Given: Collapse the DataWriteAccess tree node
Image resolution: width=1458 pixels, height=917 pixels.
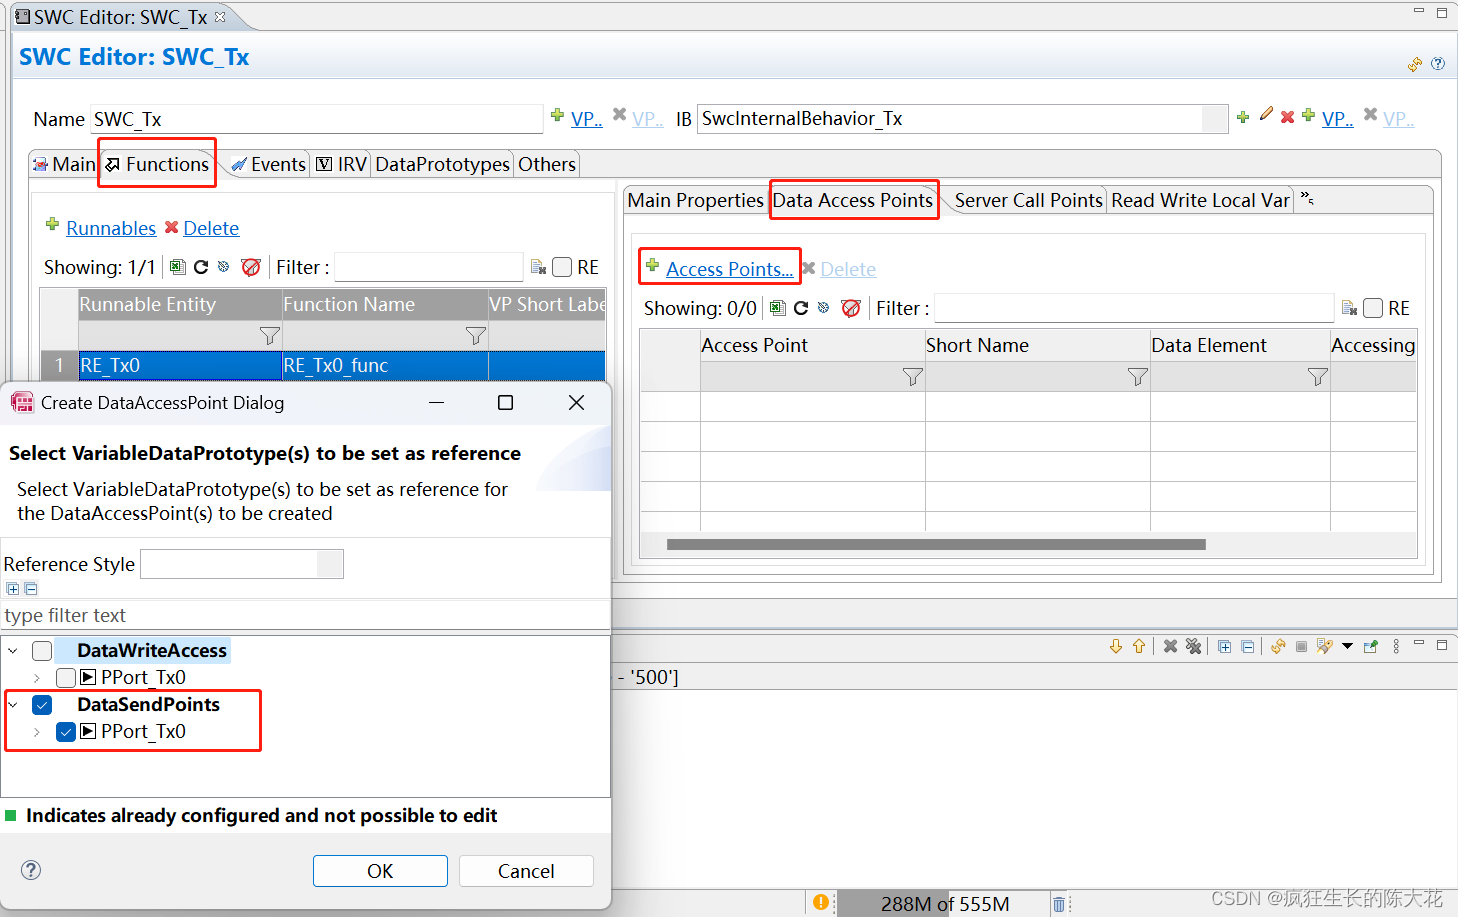Looking at the screenshot, I should point(13,650).
